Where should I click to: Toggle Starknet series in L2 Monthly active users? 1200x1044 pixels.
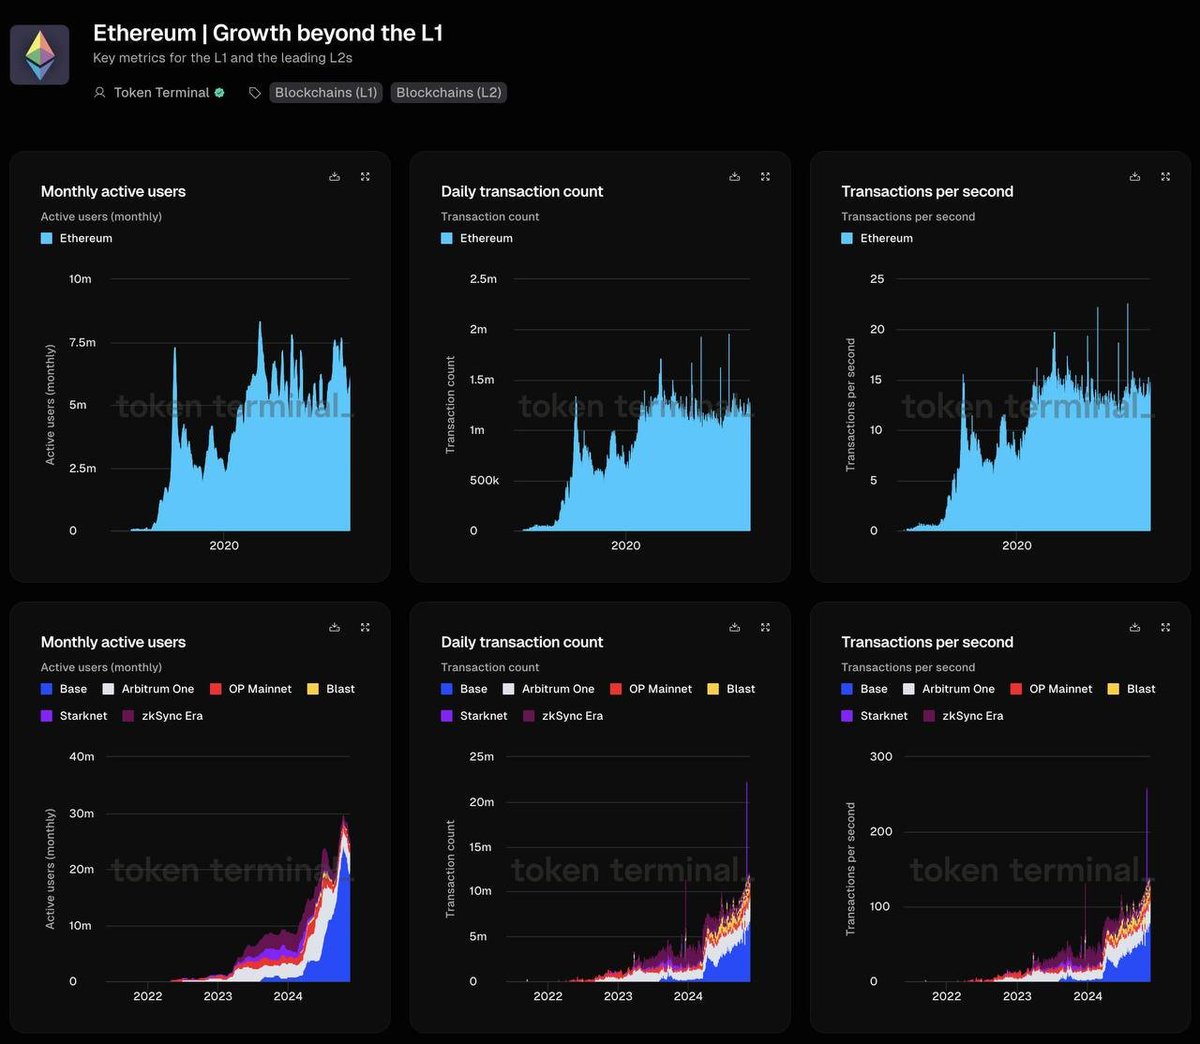click(x=74, y=716)
